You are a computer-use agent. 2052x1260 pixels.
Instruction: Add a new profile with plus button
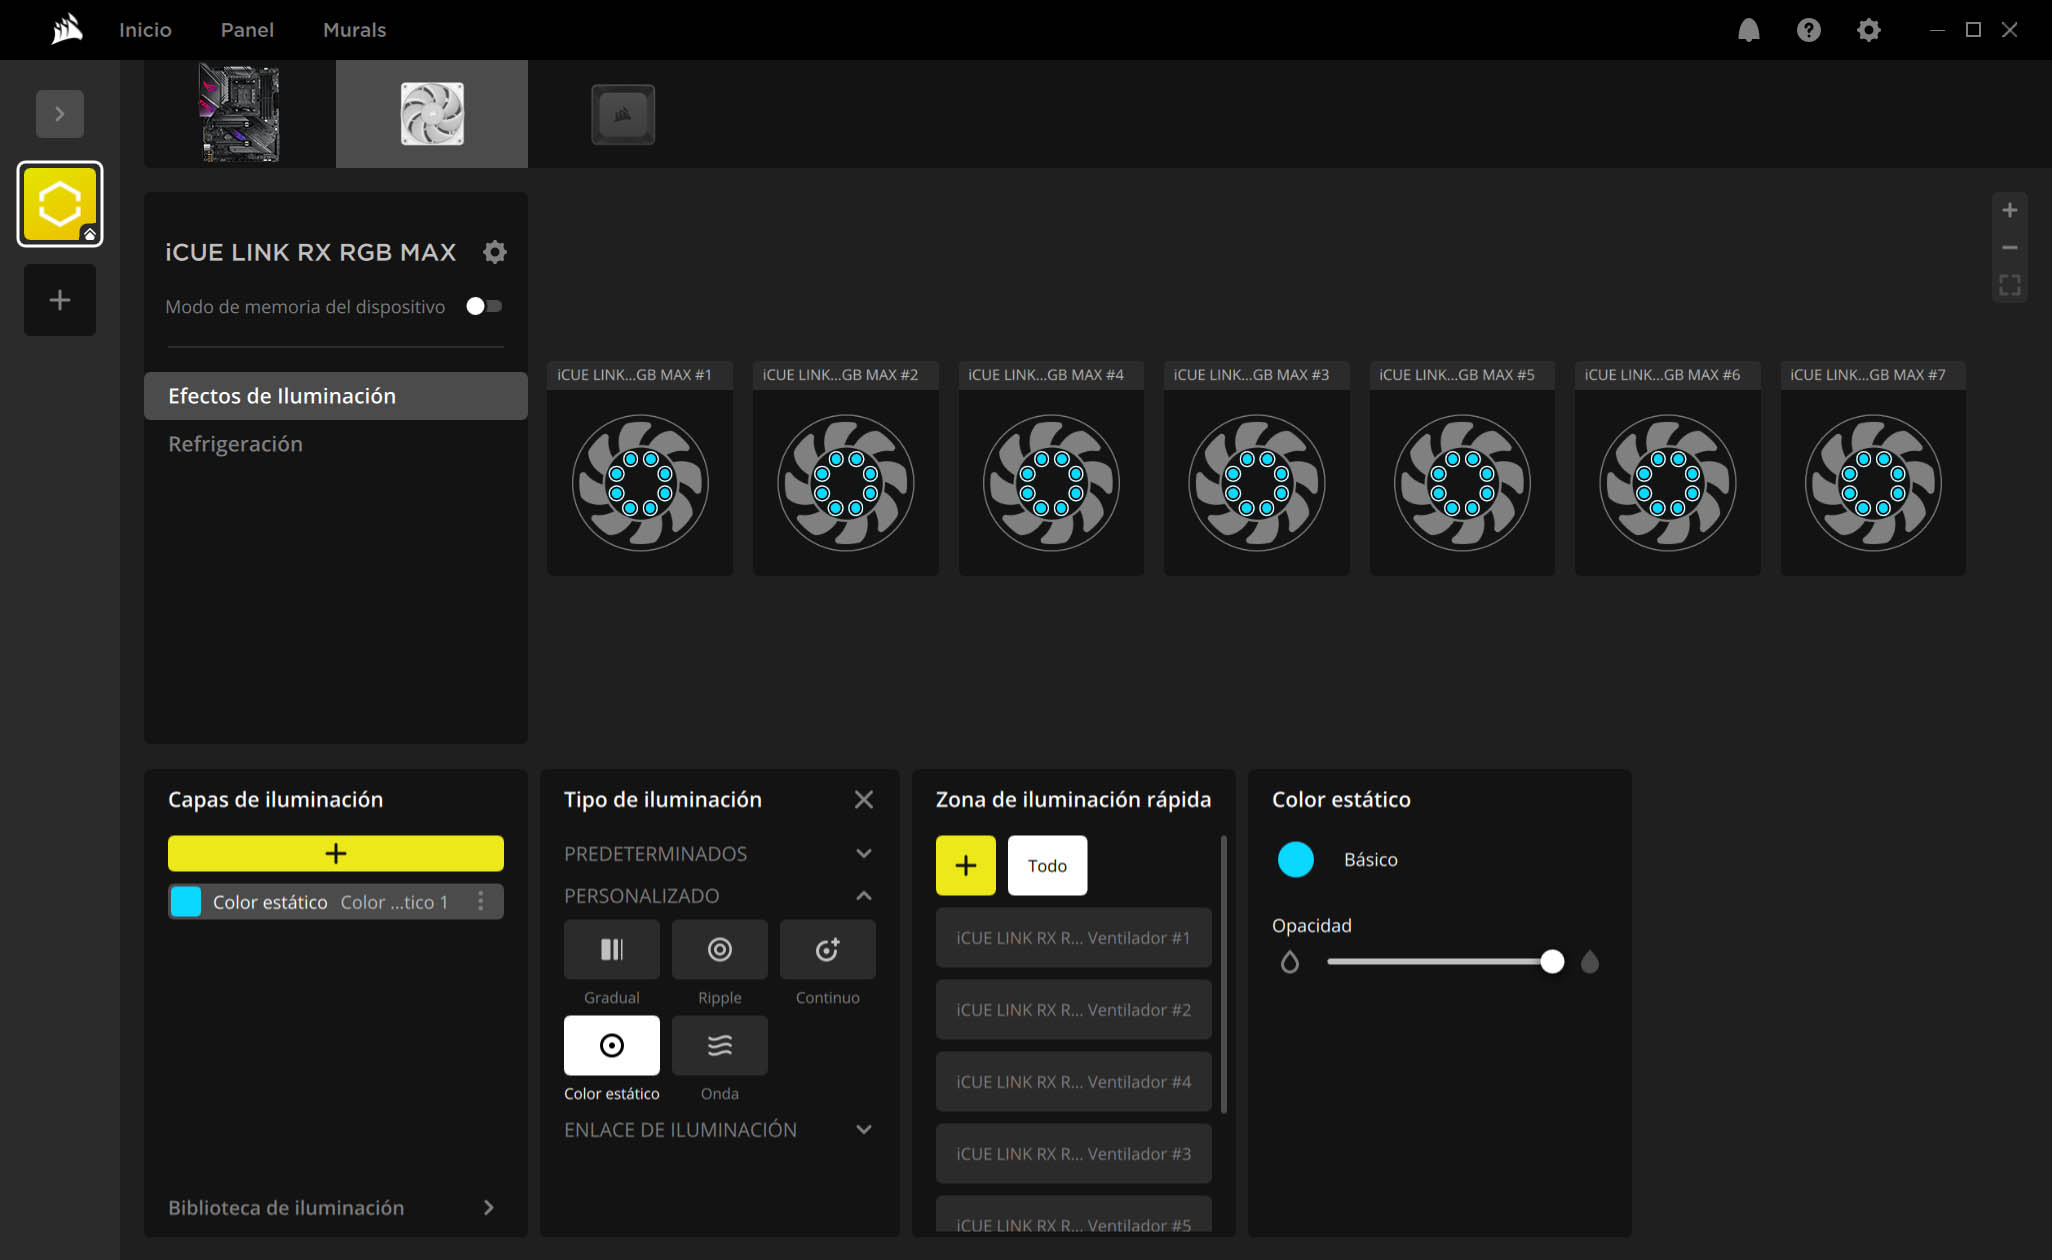(60, 300)
